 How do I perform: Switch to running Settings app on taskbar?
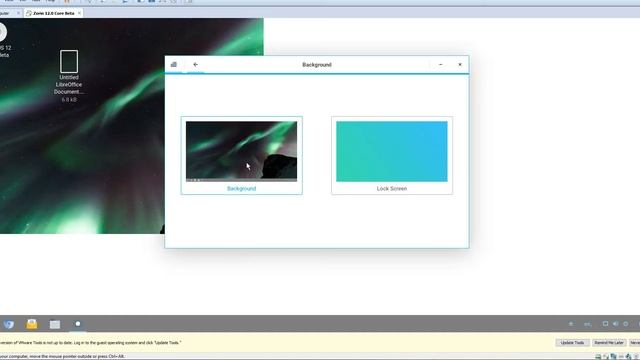[78, 324]
